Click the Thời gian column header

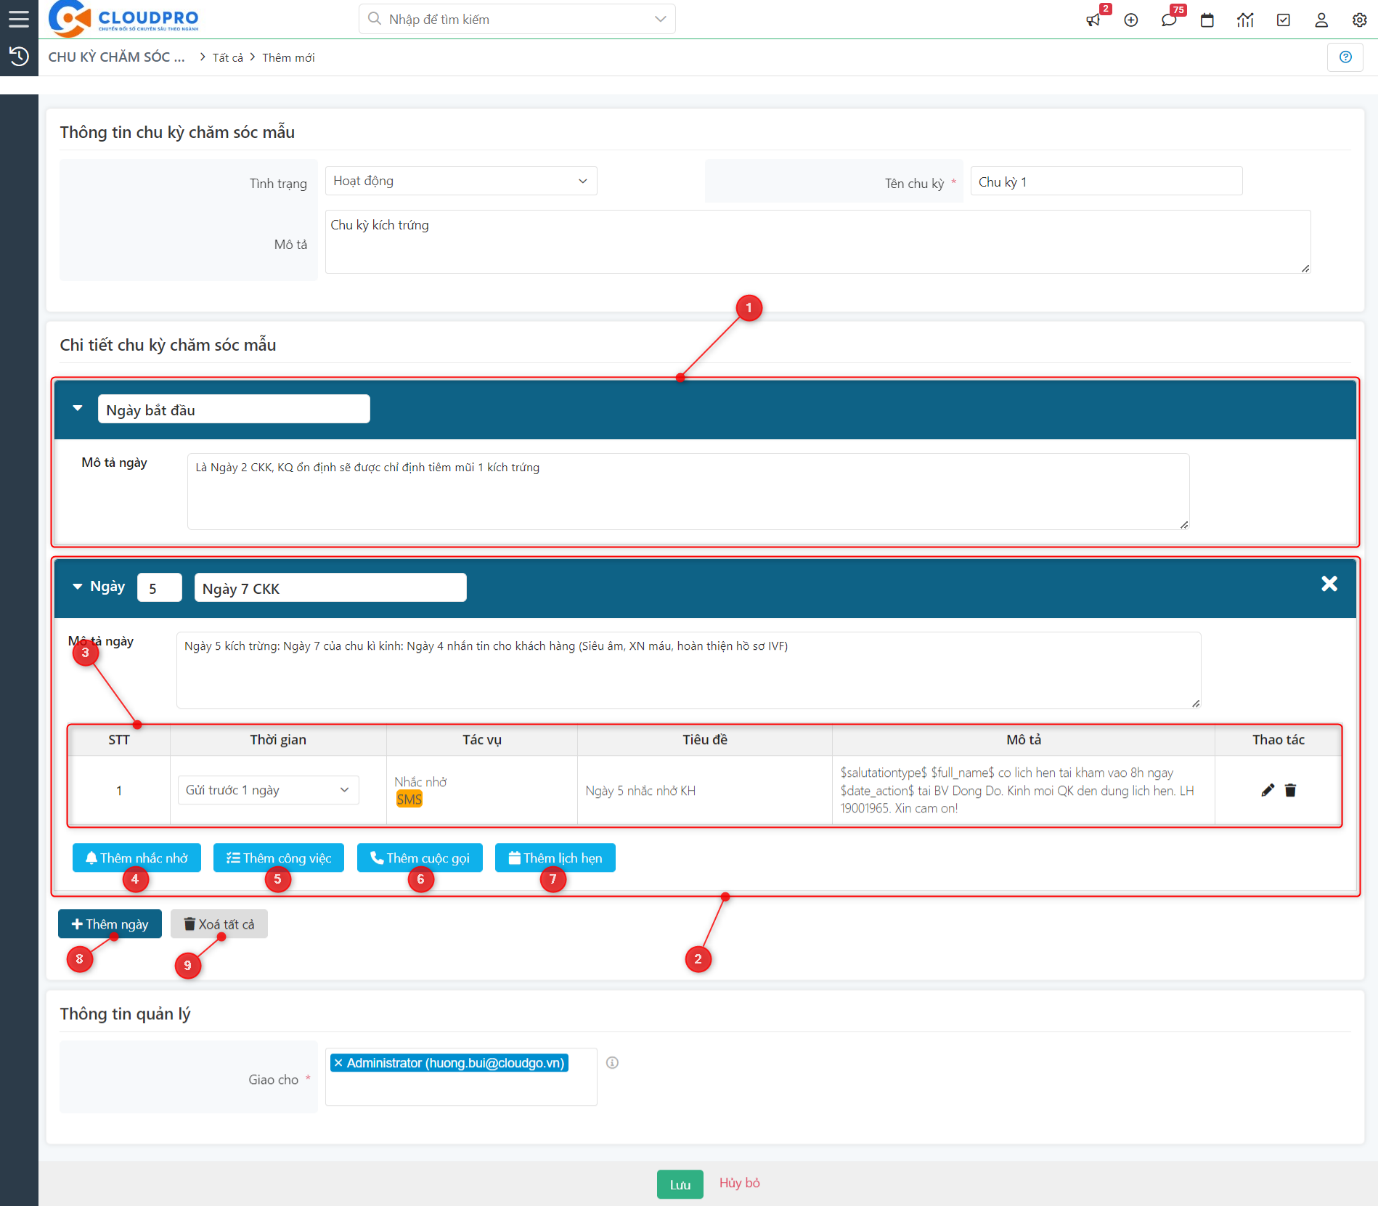(278, 740)
